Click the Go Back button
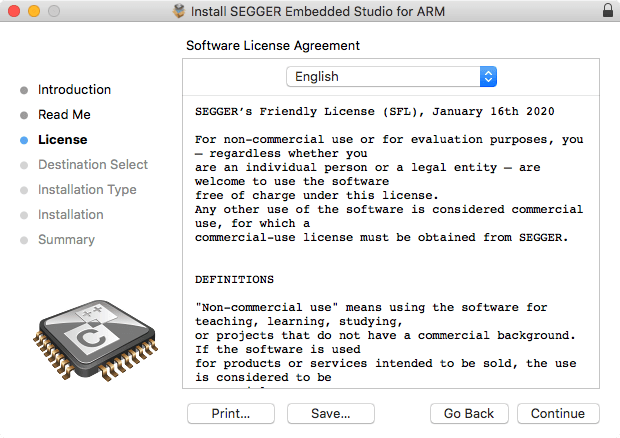620x438 pixels. 469,413
